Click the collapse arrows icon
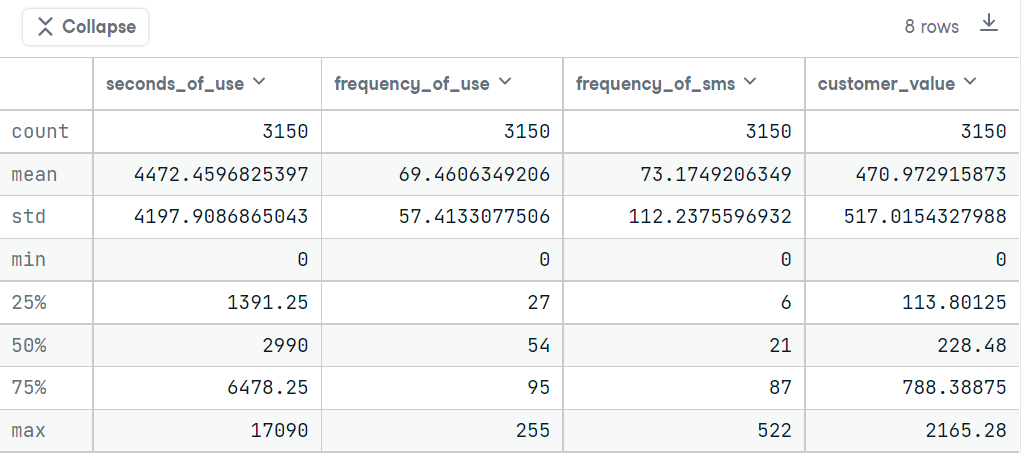 click(x=45, y=27)
